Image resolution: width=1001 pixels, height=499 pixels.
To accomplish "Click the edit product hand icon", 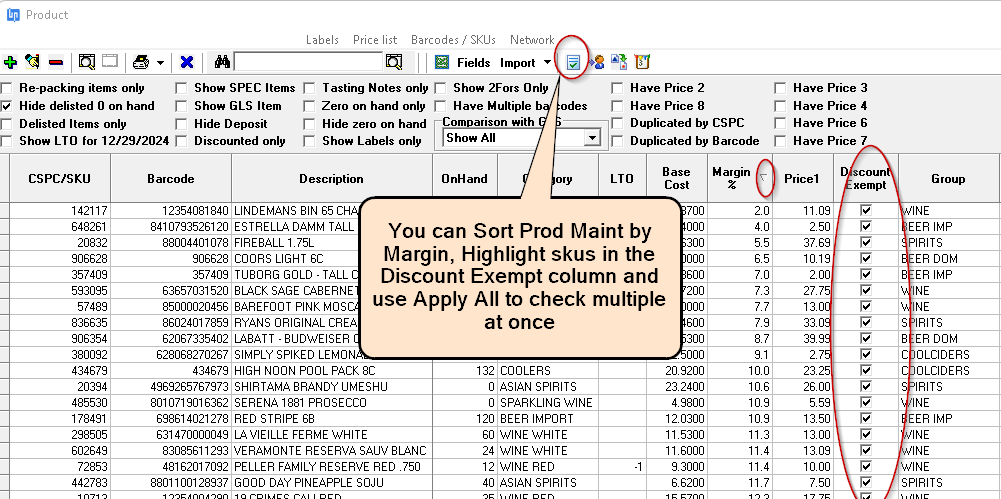I will coord(32,62).
